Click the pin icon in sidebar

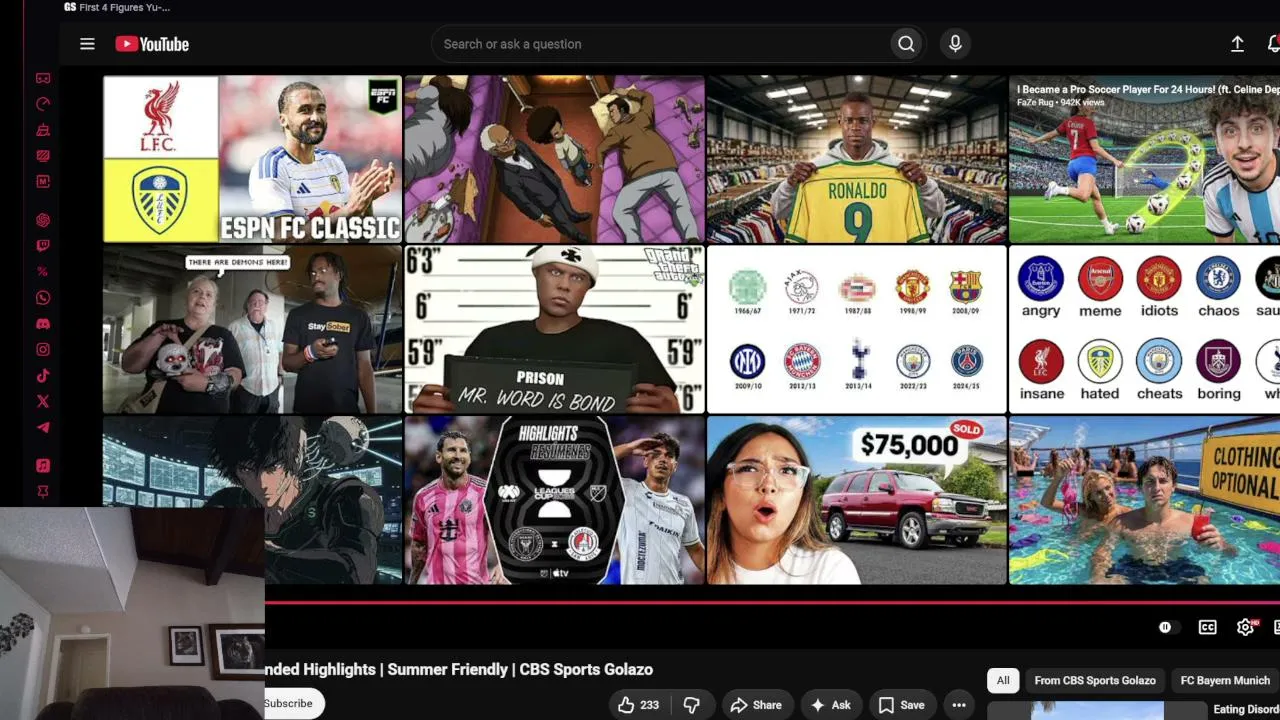[x=43, y=492]
